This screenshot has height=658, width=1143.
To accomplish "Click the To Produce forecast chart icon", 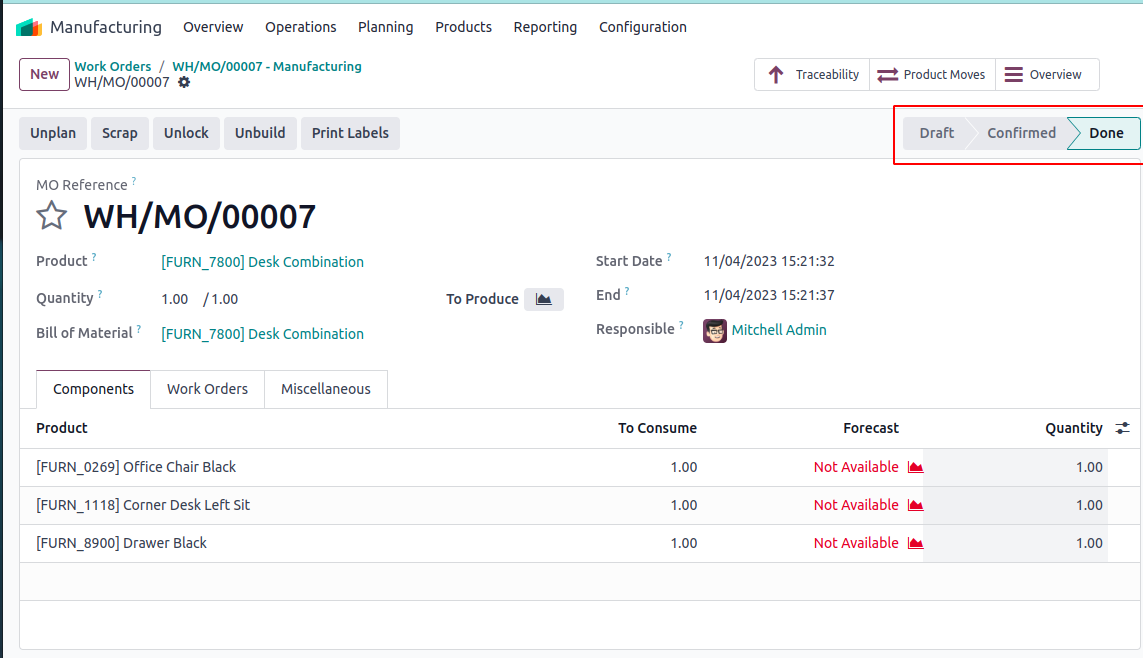I will (x=544, y=299).
